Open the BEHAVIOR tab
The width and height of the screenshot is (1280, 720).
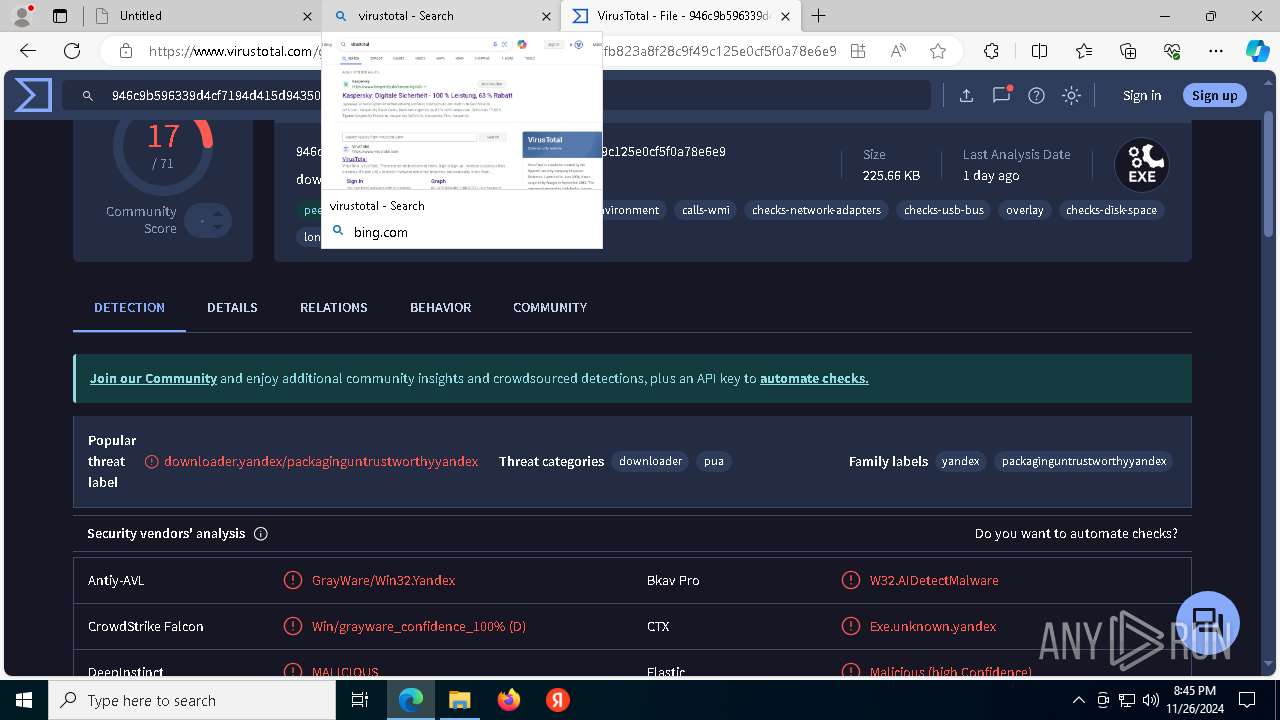440,307
